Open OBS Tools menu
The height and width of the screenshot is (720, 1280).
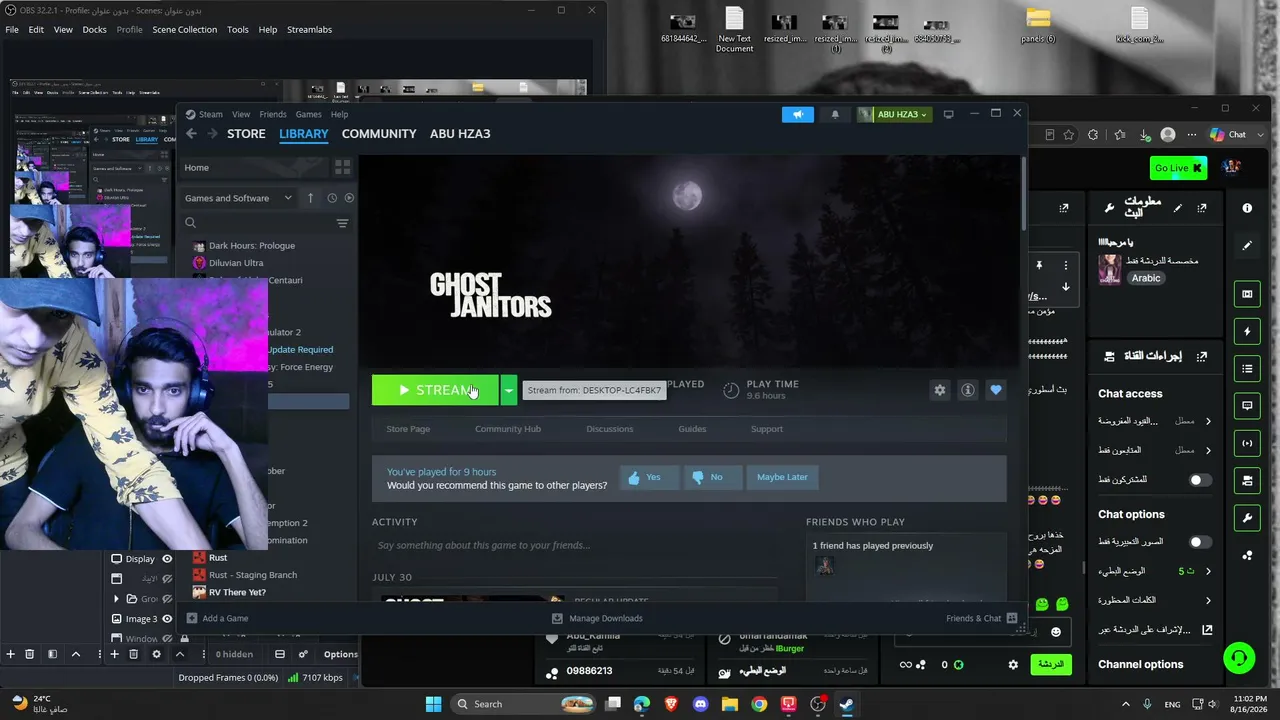[x=237, y=29]
